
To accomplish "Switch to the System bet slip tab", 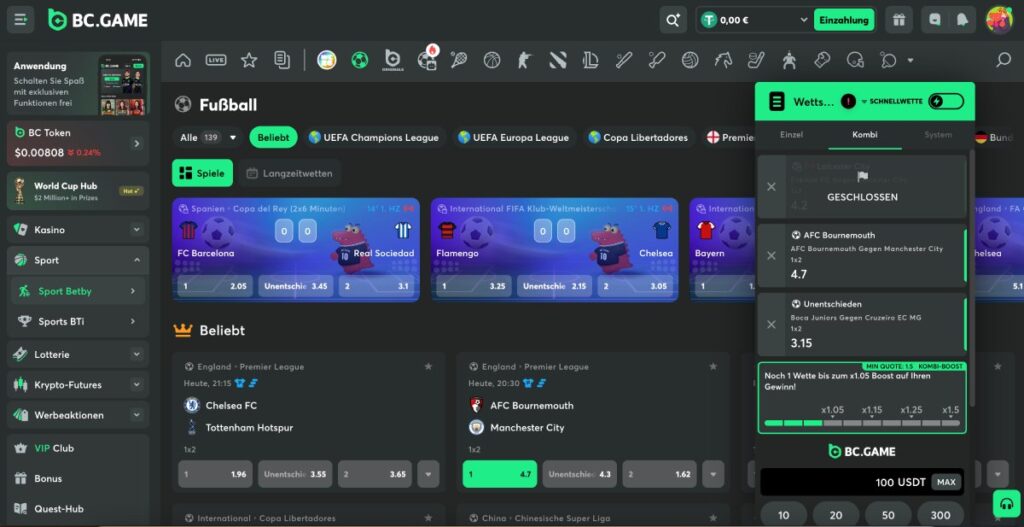I will 938,135.
